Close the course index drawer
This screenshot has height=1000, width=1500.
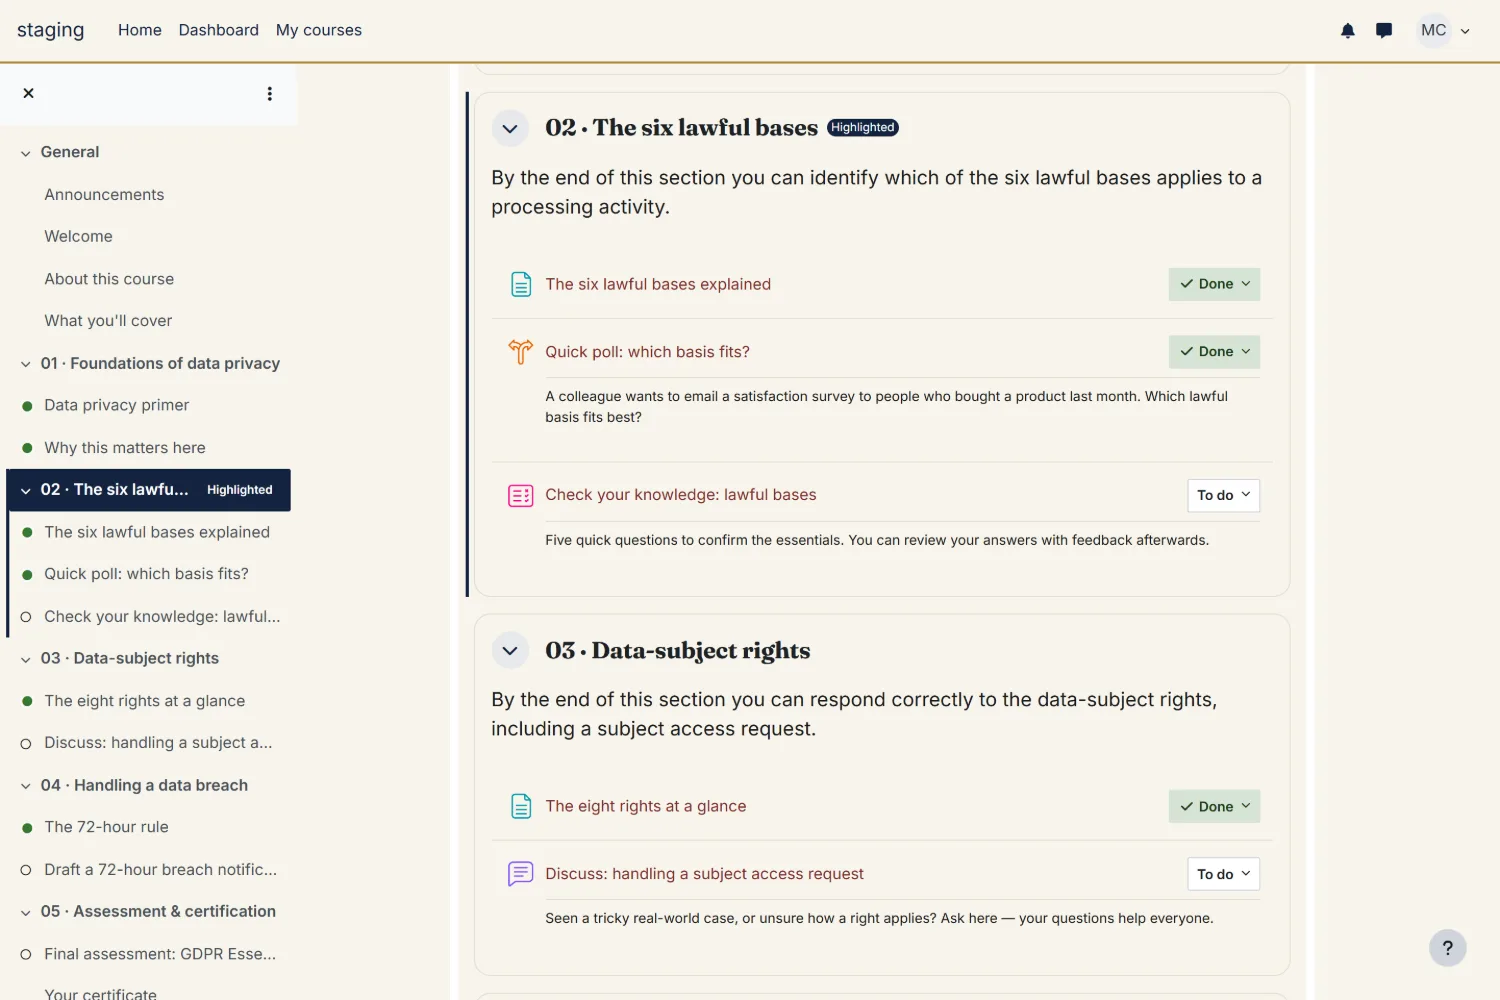[x=28, y=93]
